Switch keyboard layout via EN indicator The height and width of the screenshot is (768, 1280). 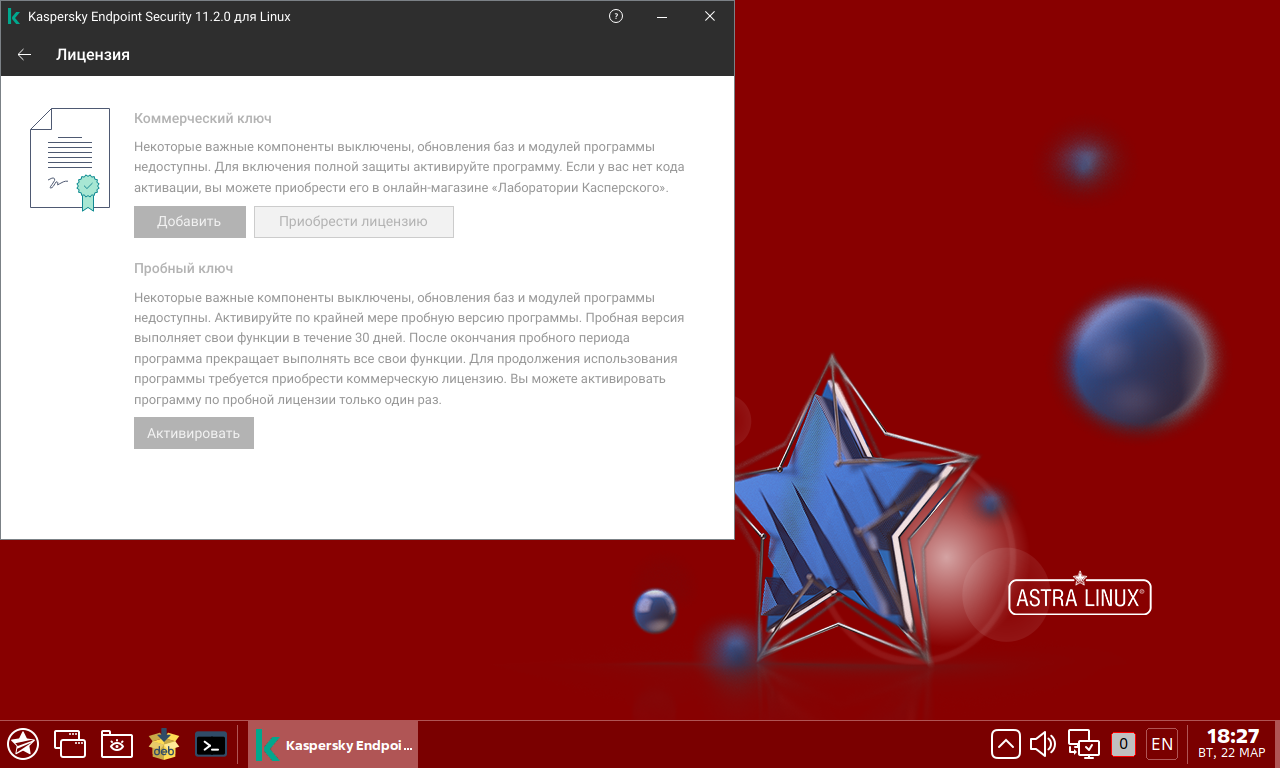coord(1162,744)
